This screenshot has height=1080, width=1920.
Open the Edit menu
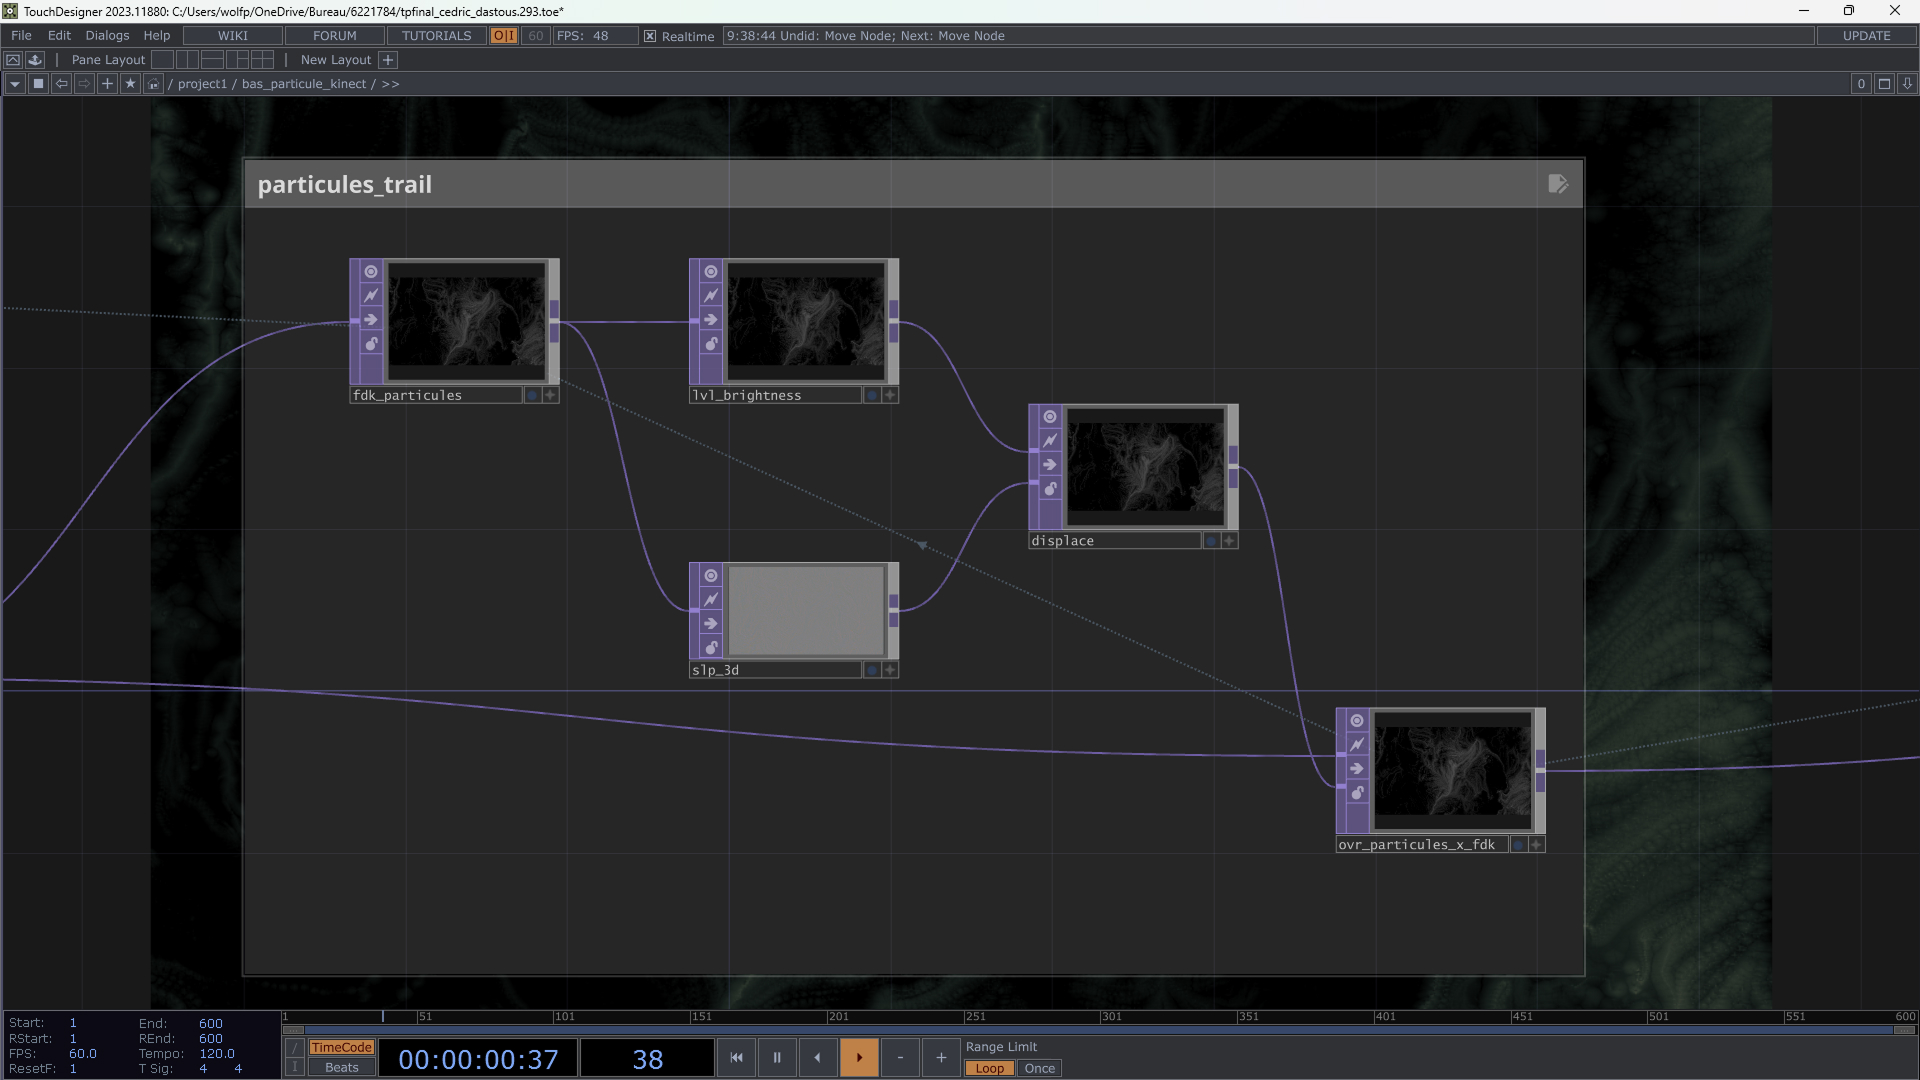point(59,36)
